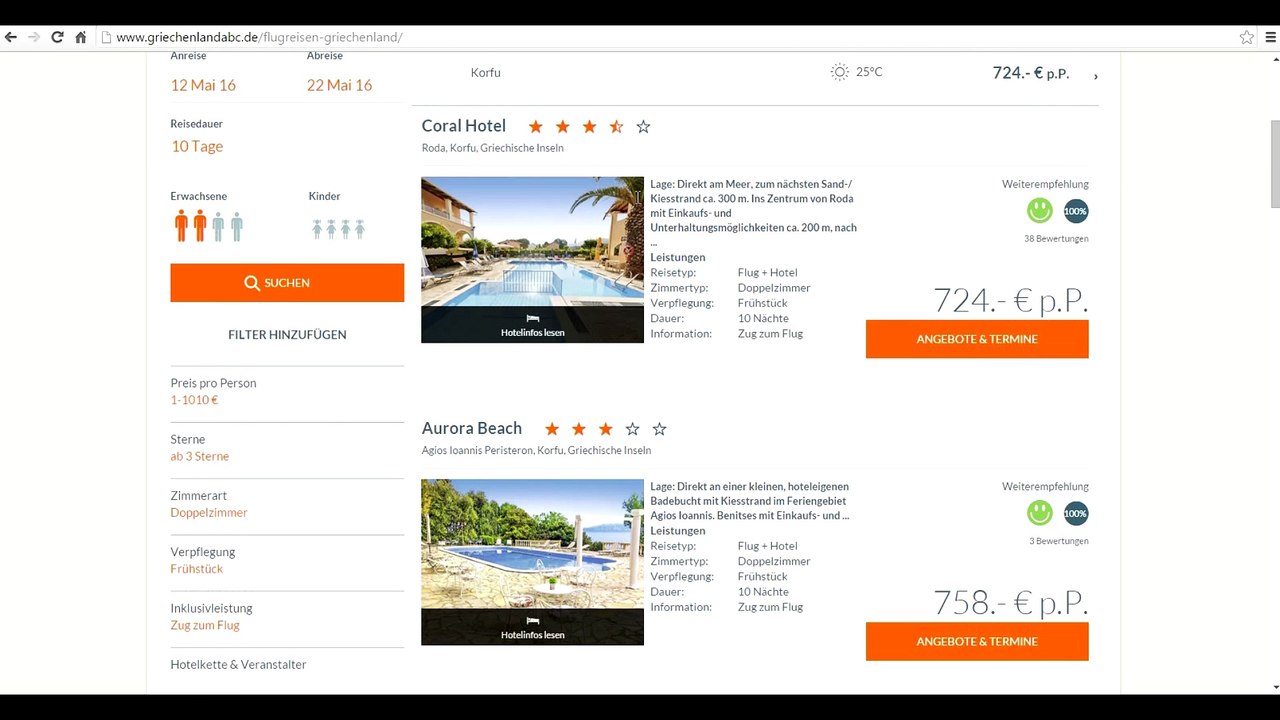Expand the Sterne filter
This screenshot has width=1280, height=720.
pos(287,447)
